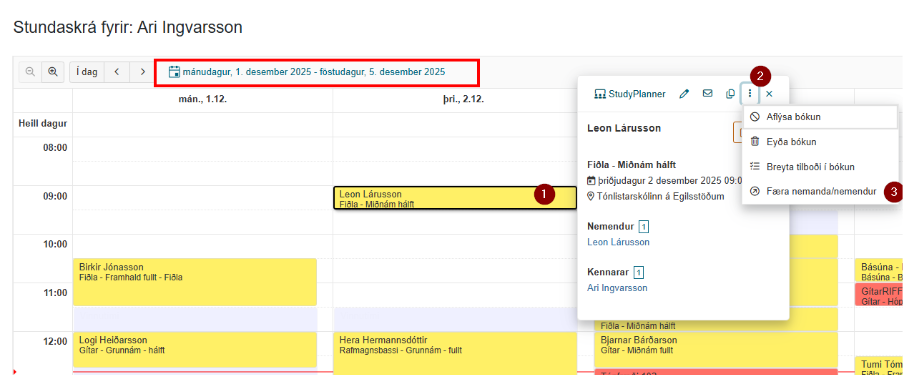The height and width of the screenshot is (375, 903).
Task: Open the three-dot more options menu
Action: pyautogui.click(x=750, y=93)
